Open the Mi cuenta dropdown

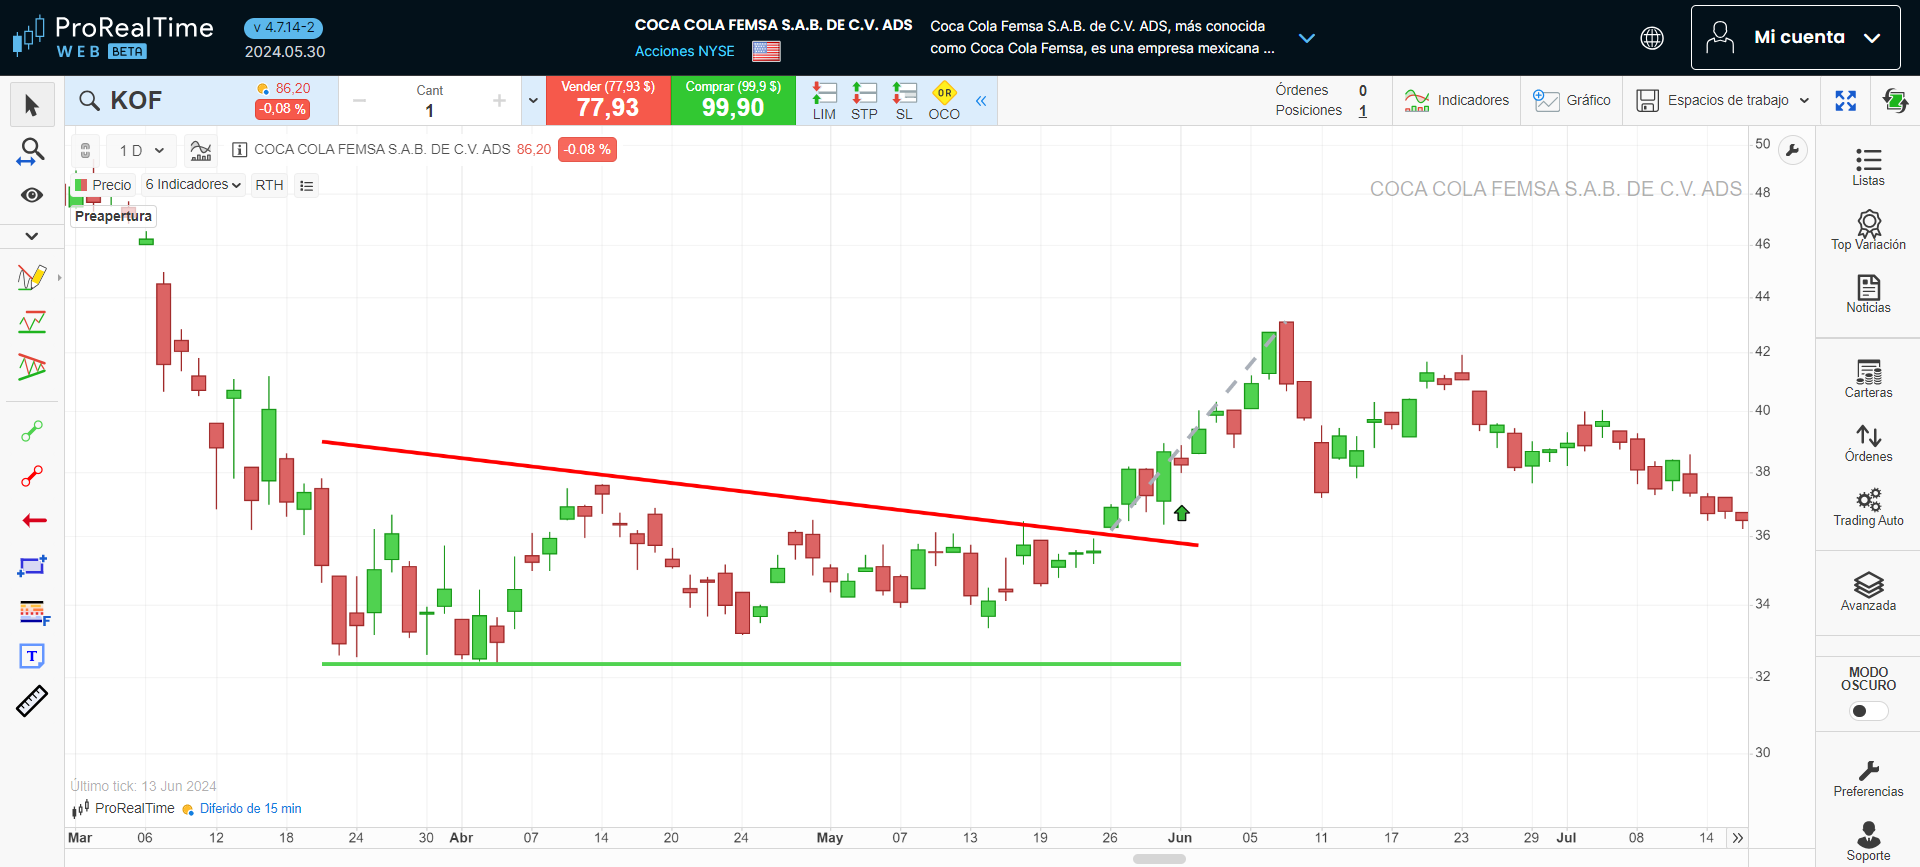tap(1795, 38)
